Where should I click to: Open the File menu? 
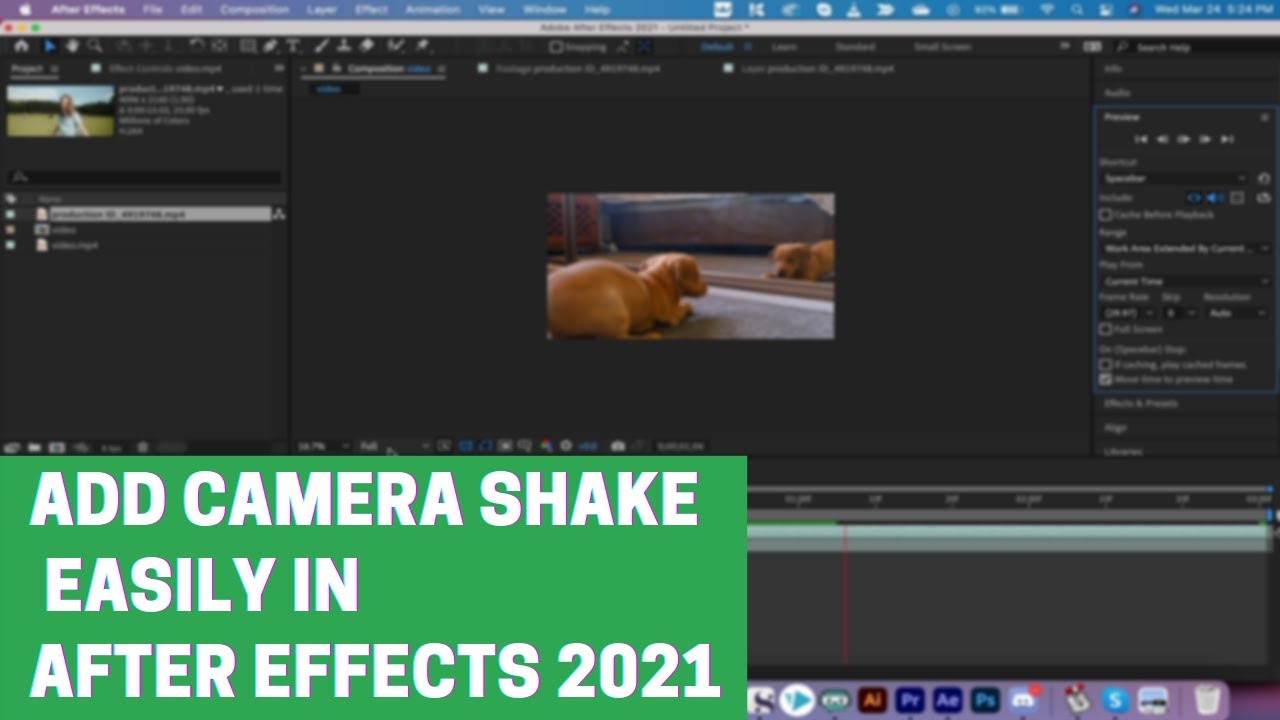click(153, 9)
